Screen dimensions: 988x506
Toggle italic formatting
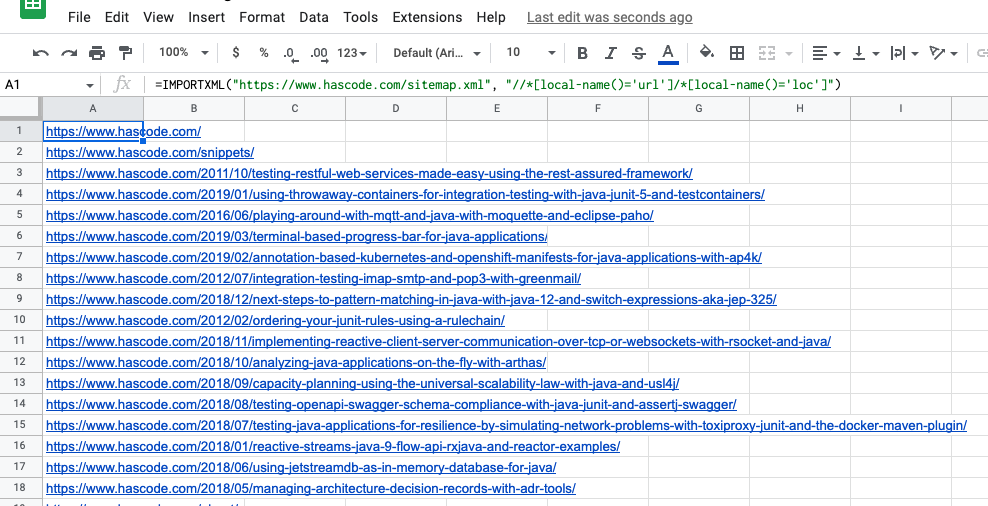pyautogui.click(x=611, y=53)
